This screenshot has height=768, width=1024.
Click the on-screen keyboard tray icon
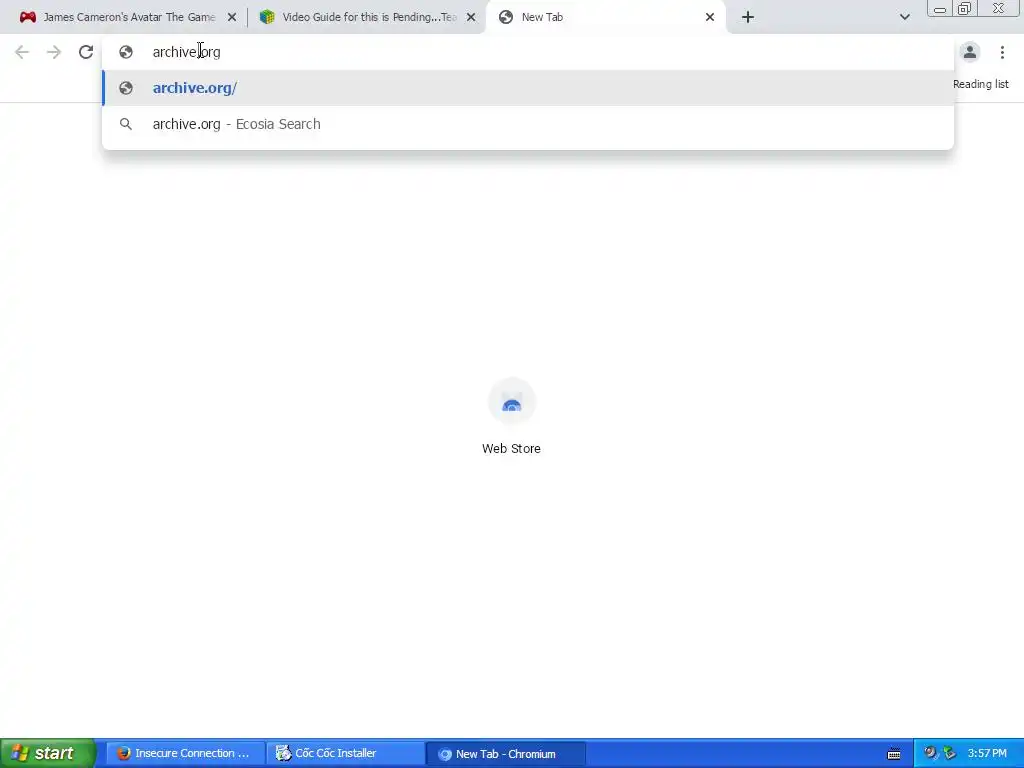(894, 754)
